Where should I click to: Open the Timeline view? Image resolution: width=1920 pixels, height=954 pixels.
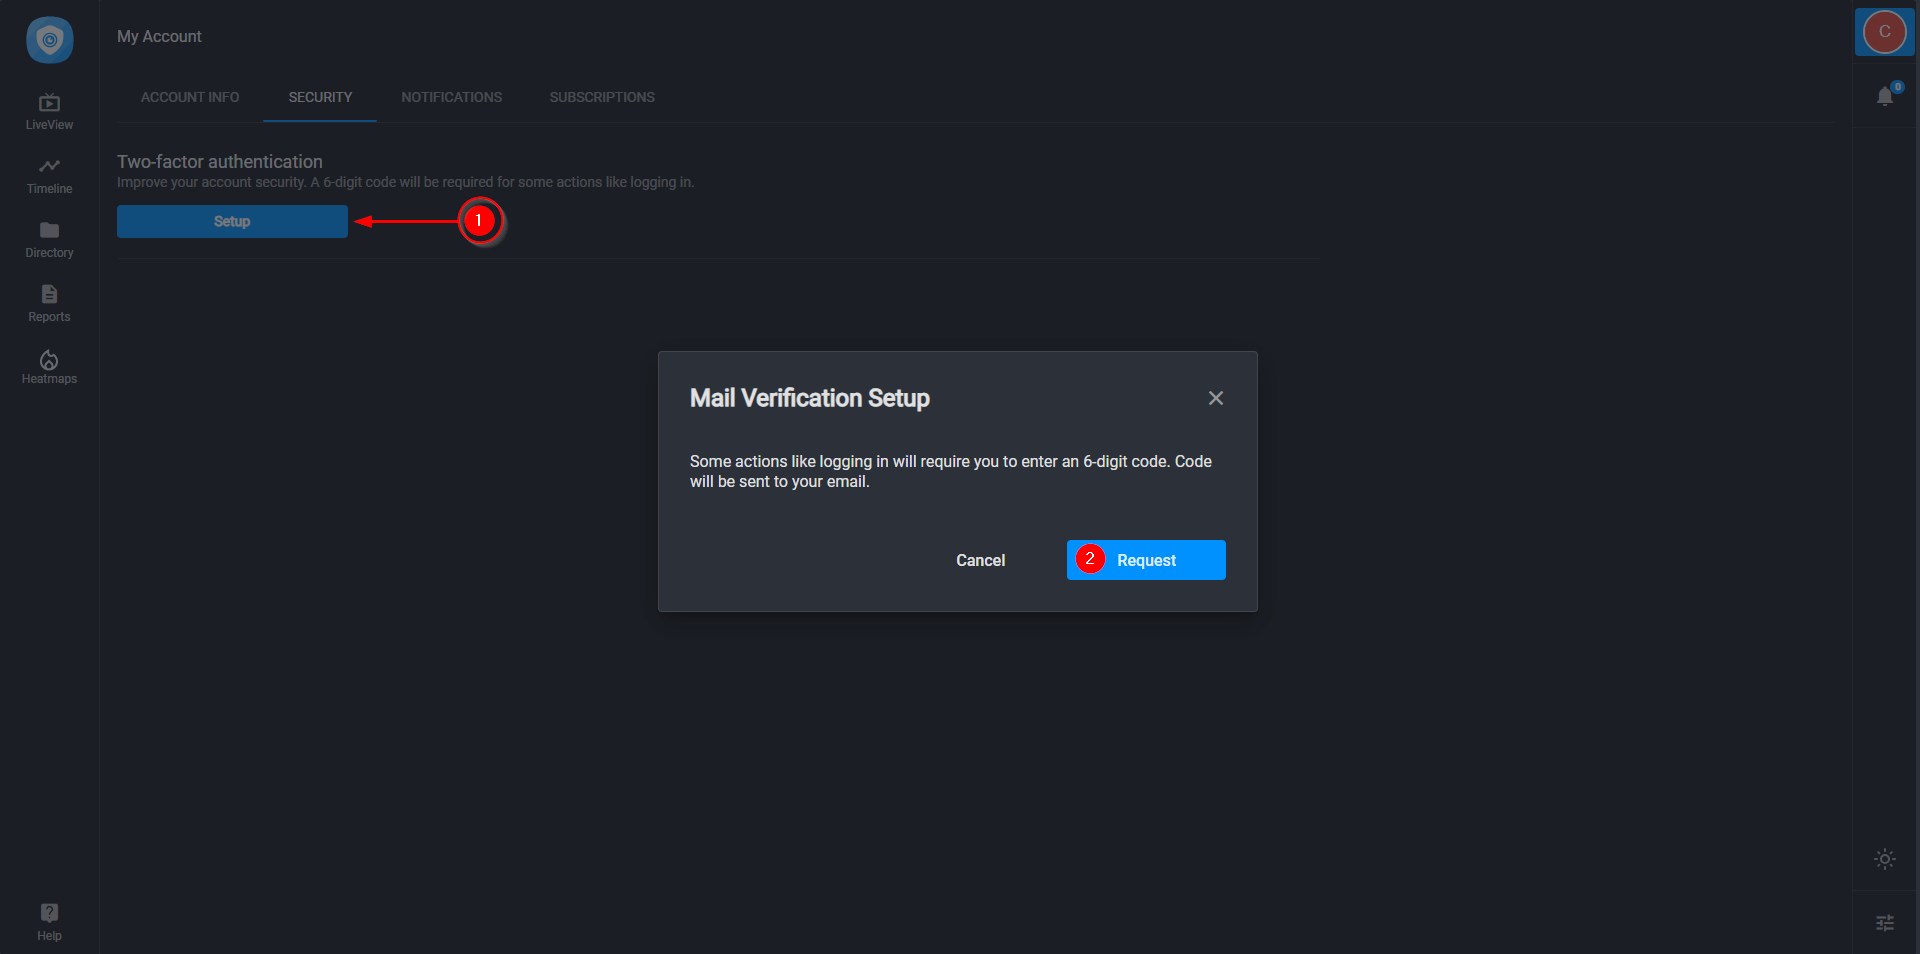pyautogui.click(x=49, y=176)
